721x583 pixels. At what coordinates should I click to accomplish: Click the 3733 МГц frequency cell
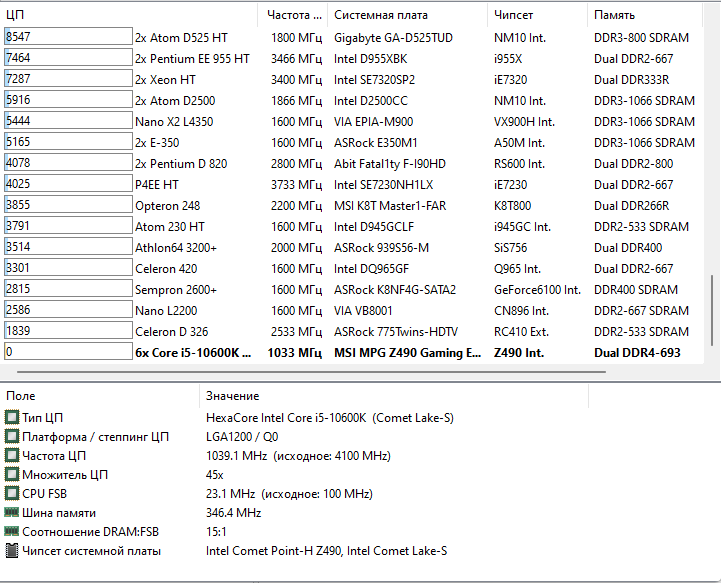[296, 185]
